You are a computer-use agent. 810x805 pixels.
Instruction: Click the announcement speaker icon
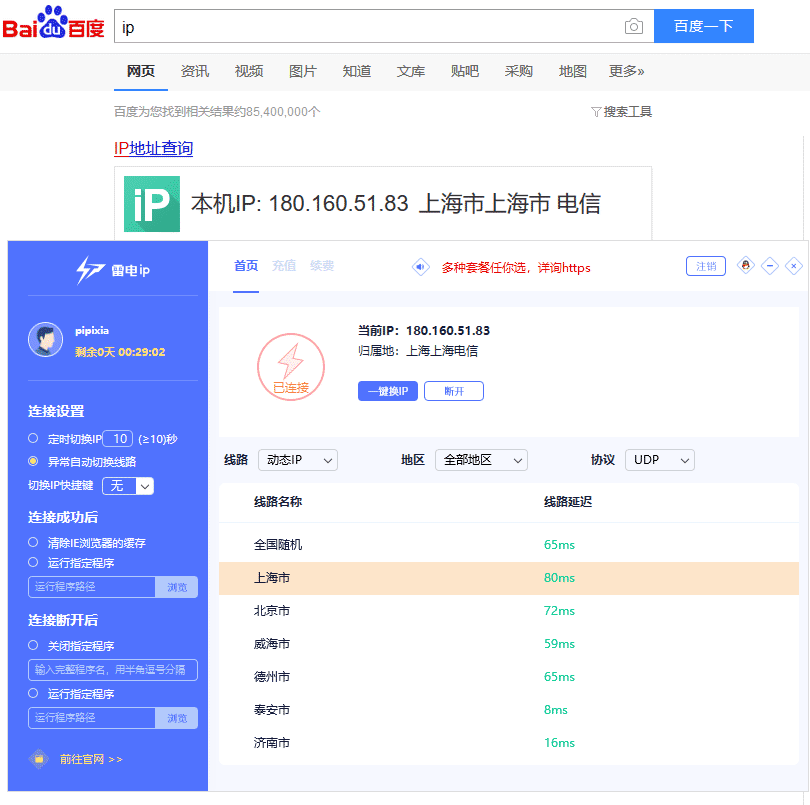(420, 266)
